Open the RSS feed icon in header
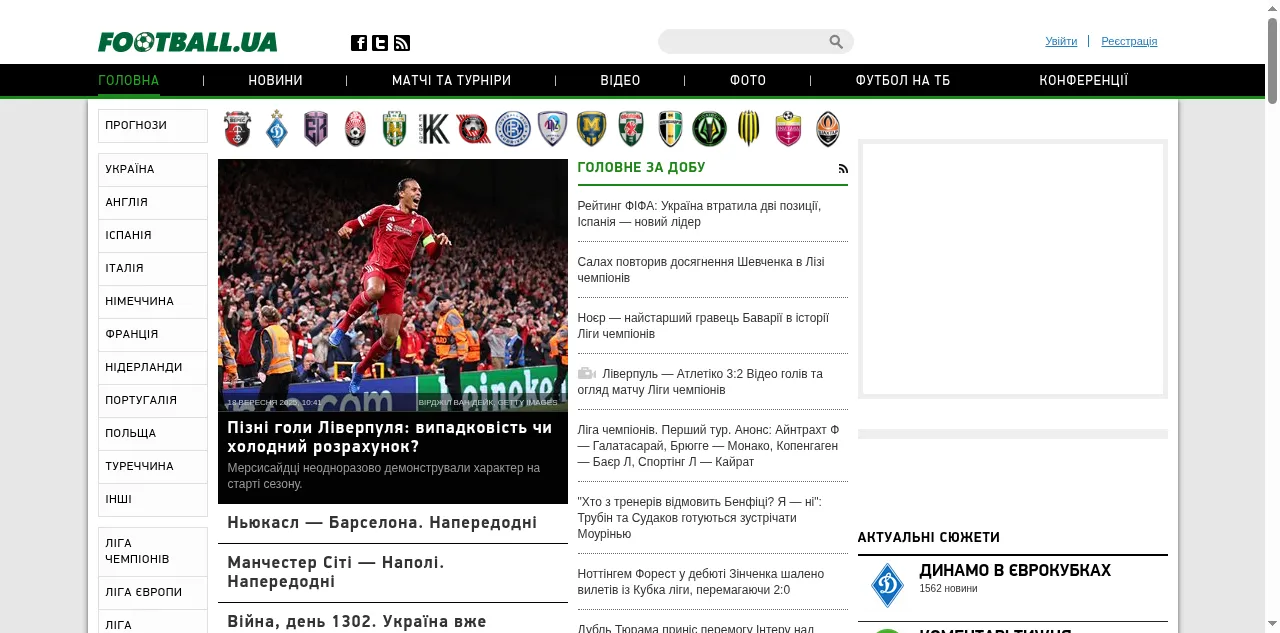Image resolution: width=1280 pixels, height=633 pixels. (402, 43)
